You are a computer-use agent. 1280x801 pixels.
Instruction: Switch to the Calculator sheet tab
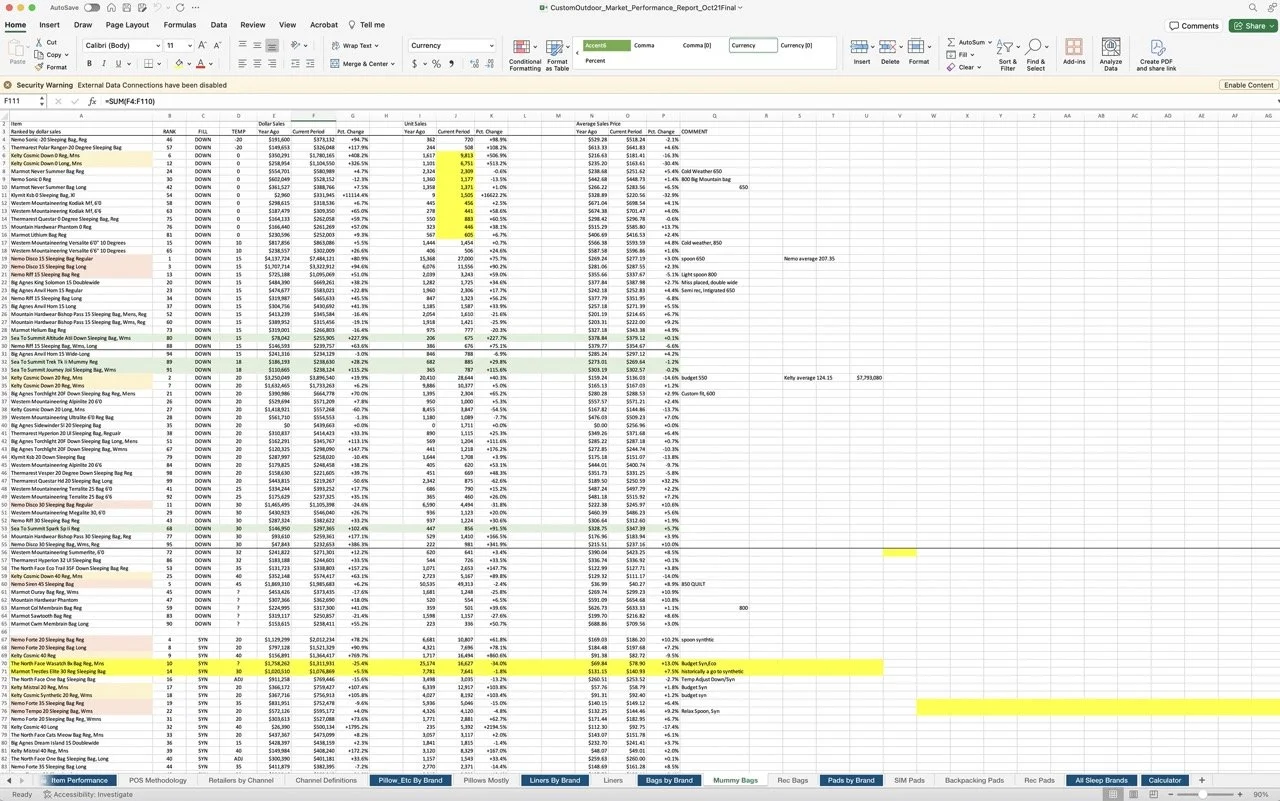tap(1165, 780)
